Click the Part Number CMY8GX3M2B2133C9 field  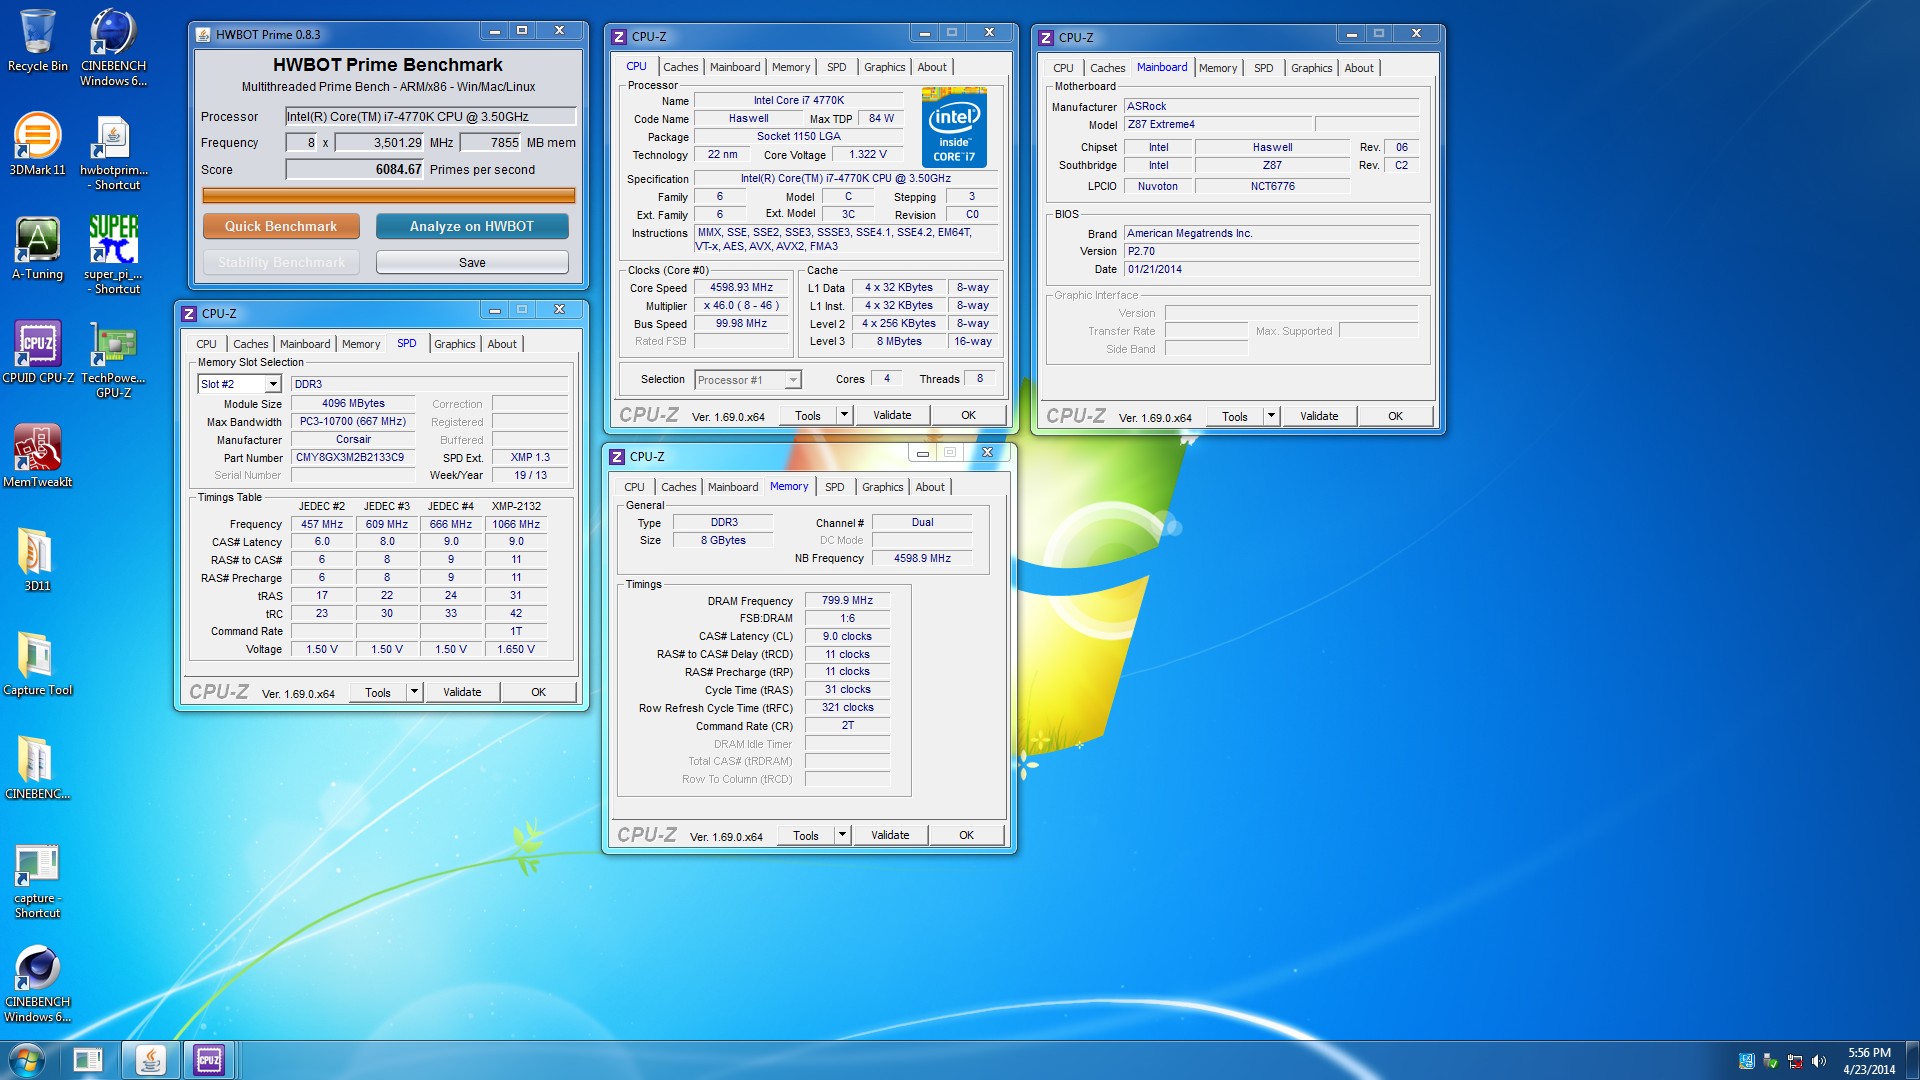point(353,458)
